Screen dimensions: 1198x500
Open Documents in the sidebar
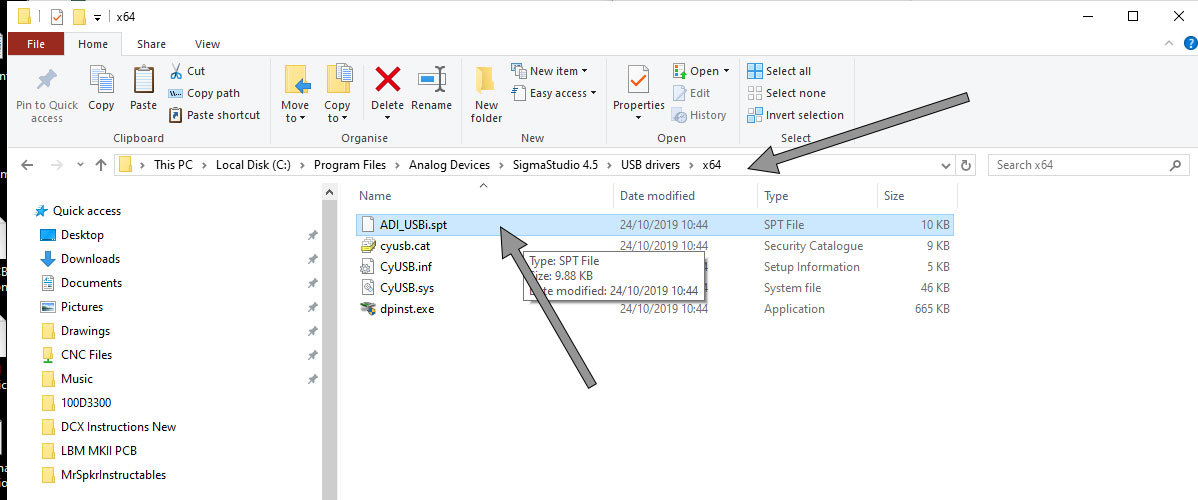click(x=91, y=283)
